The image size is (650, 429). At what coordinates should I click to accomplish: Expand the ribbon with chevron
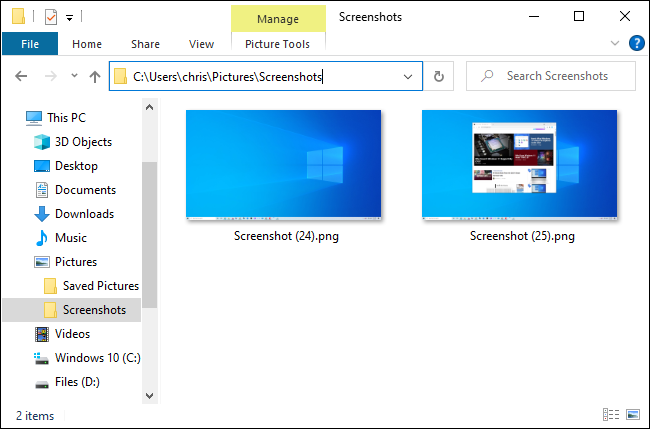[x=615, y=43]
